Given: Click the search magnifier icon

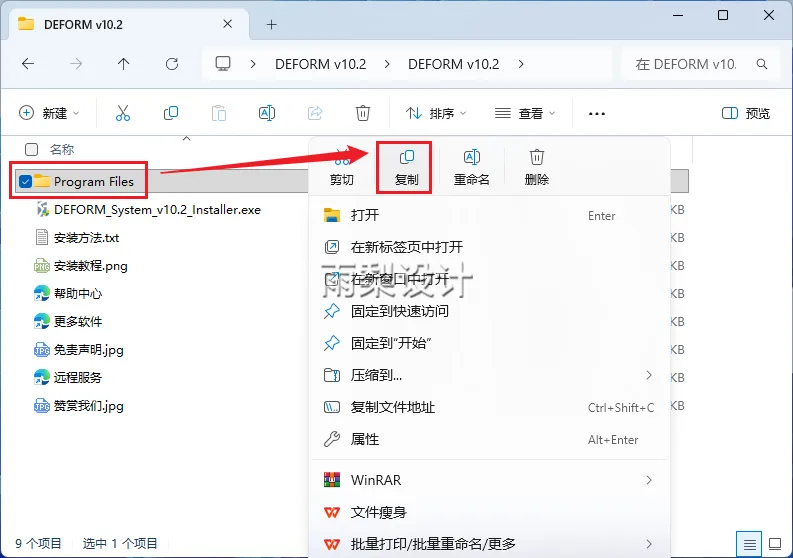Looking at the screenshot, I should tap(762, 64).
